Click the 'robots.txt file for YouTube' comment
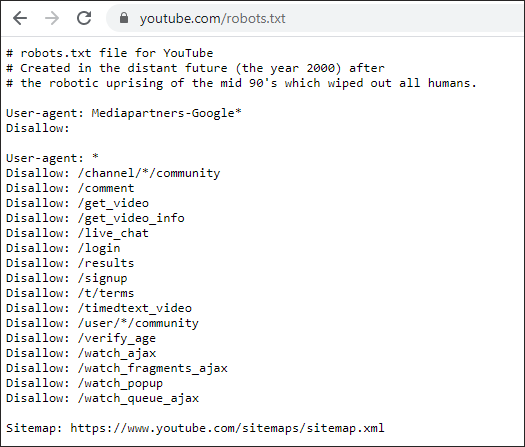 (x=117, y=53)
